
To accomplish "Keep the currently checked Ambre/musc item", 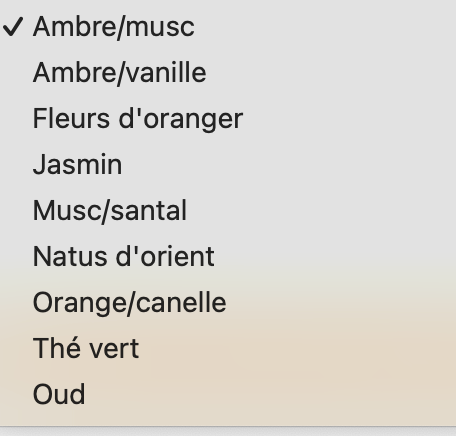I will (228, 27).
